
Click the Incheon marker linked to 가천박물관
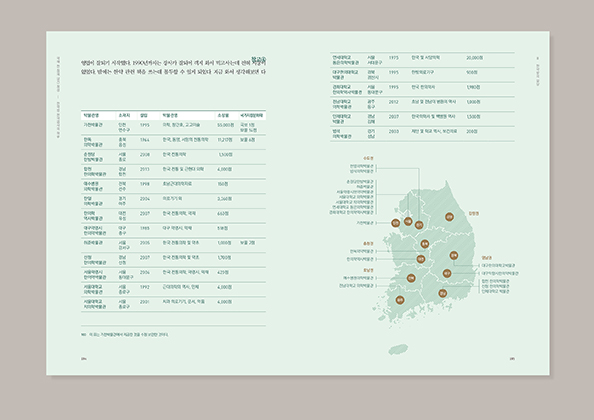395,223
